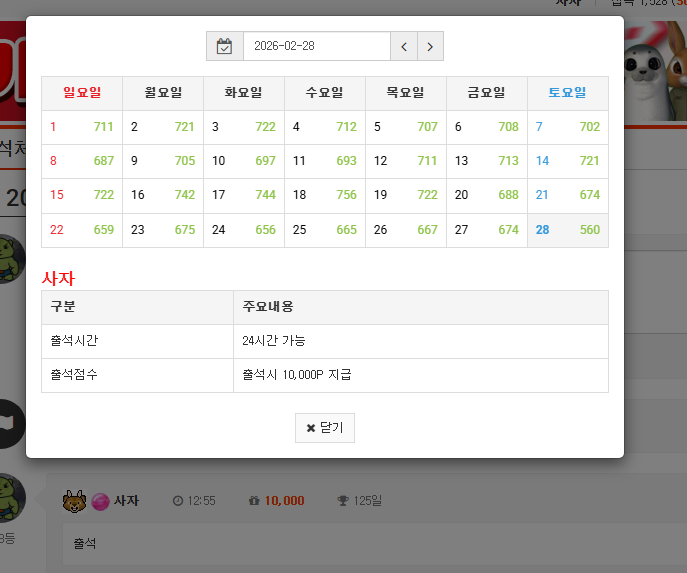Select day 22 on Sunday column
The image size is (687, 573).
81,230
